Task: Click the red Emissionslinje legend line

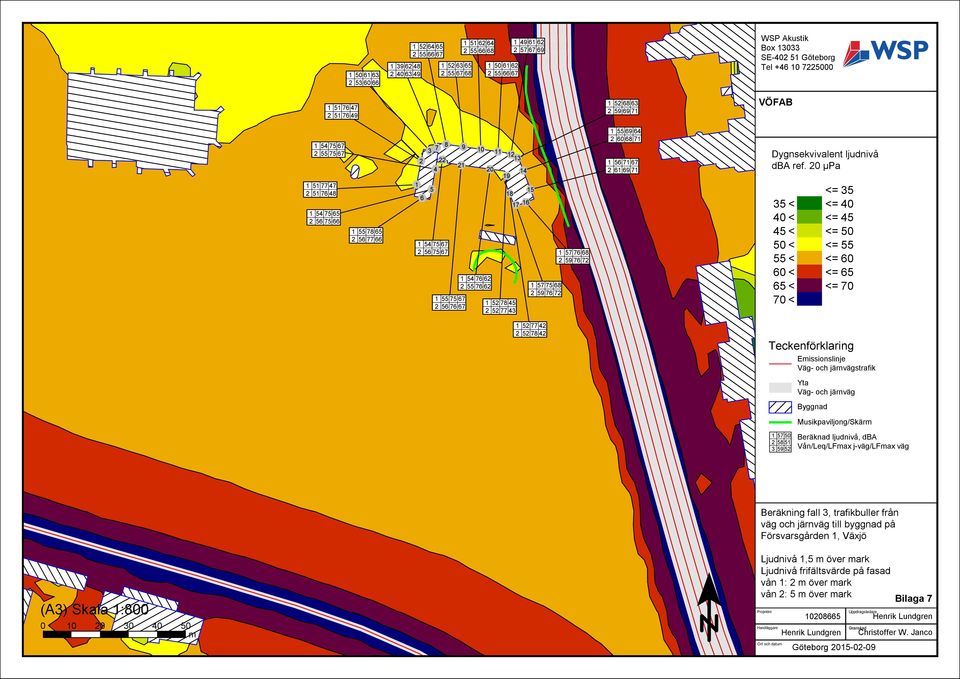Action: pyautogui.click(x=781, y=364)
